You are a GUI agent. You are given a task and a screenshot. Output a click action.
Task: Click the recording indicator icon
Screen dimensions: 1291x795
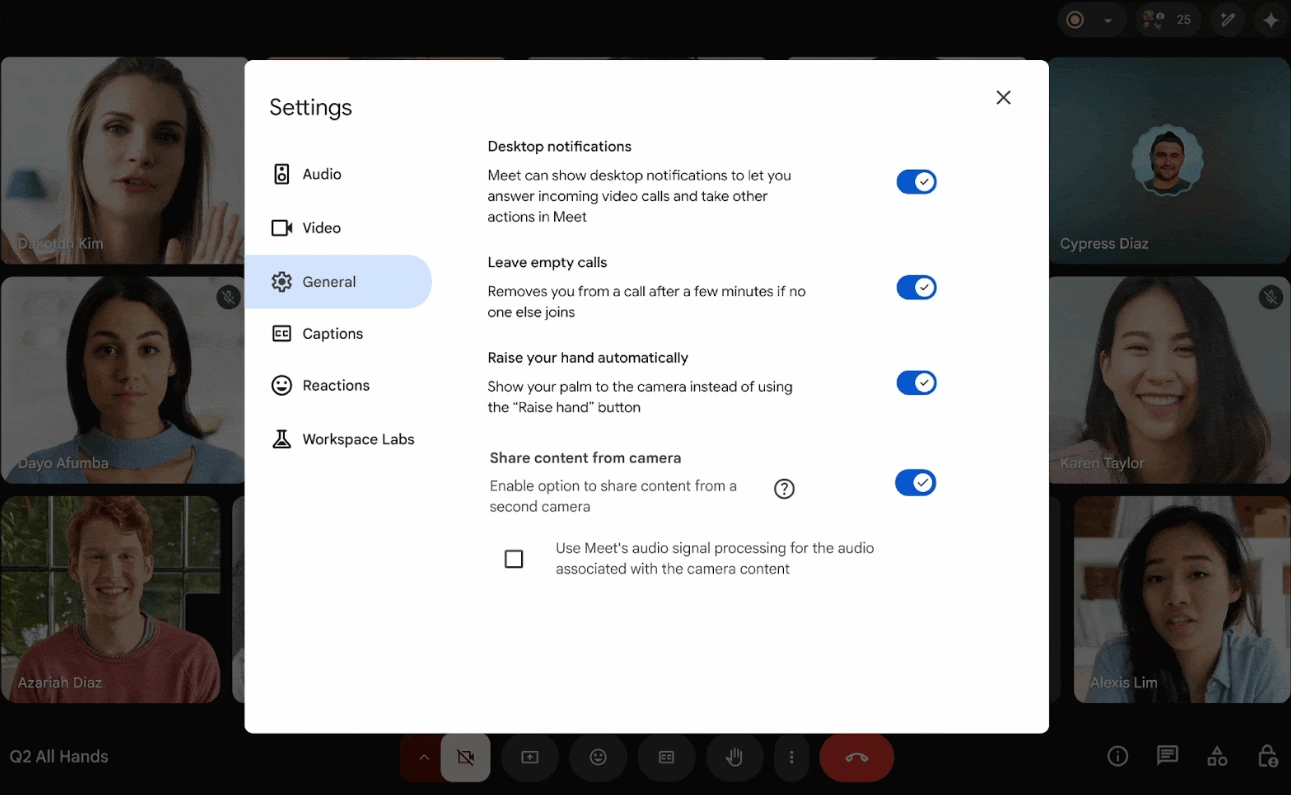point(1076,20)
